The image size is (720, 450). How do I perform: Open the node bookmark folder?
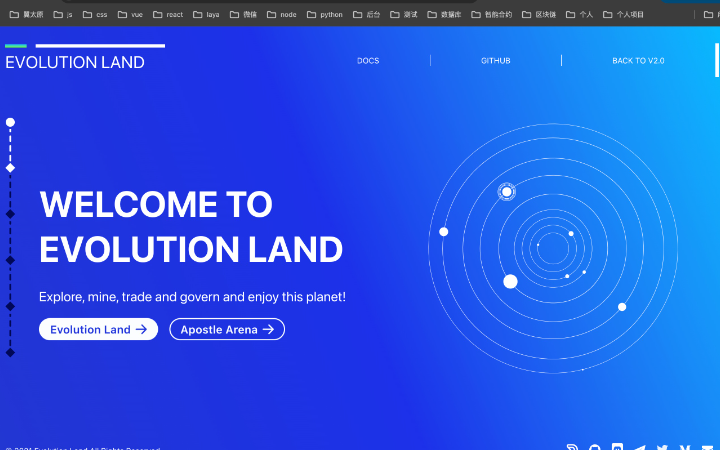coord(281,15)
